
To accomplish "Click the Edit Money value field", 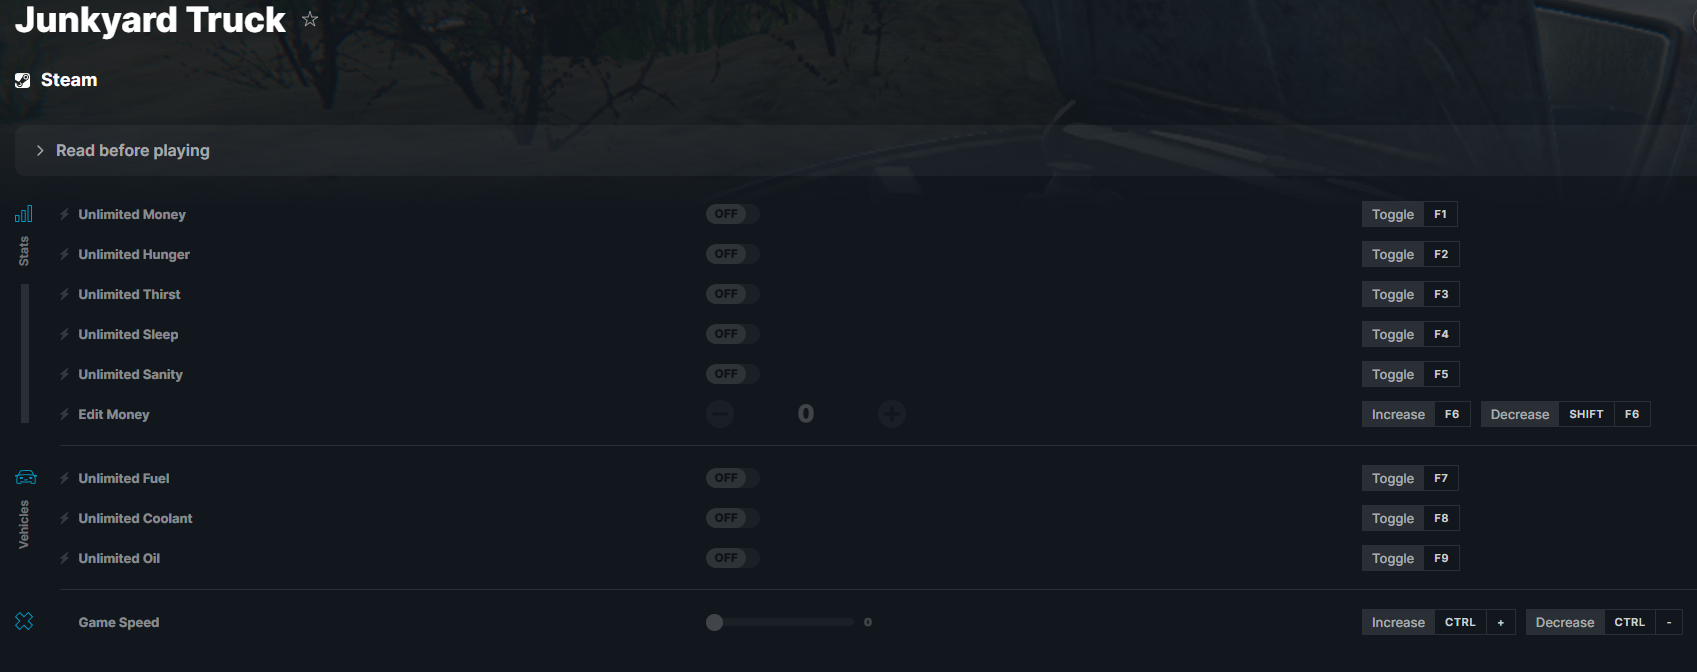I will click(806, 414).
